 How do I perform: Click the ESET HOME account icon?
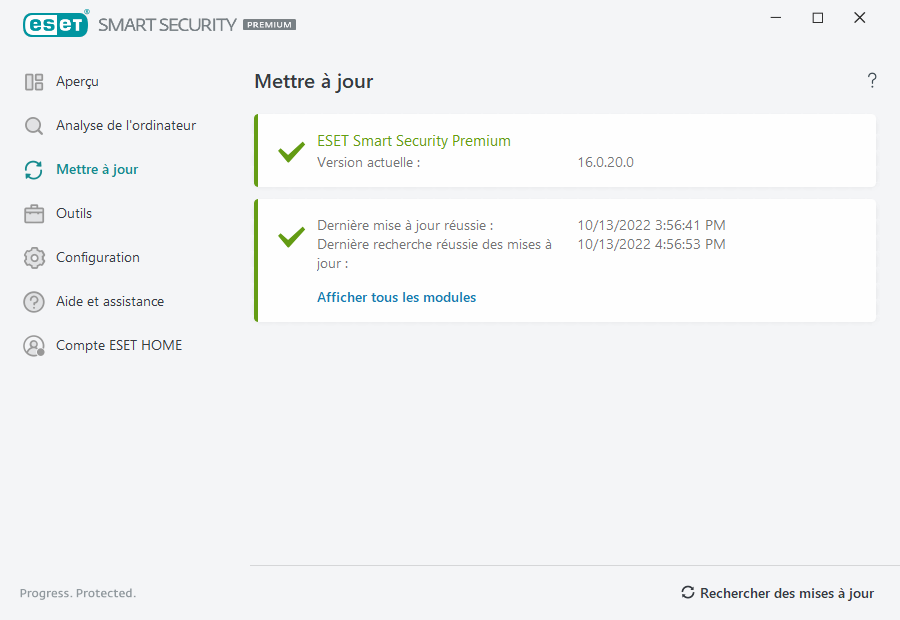tap(34, 346)
